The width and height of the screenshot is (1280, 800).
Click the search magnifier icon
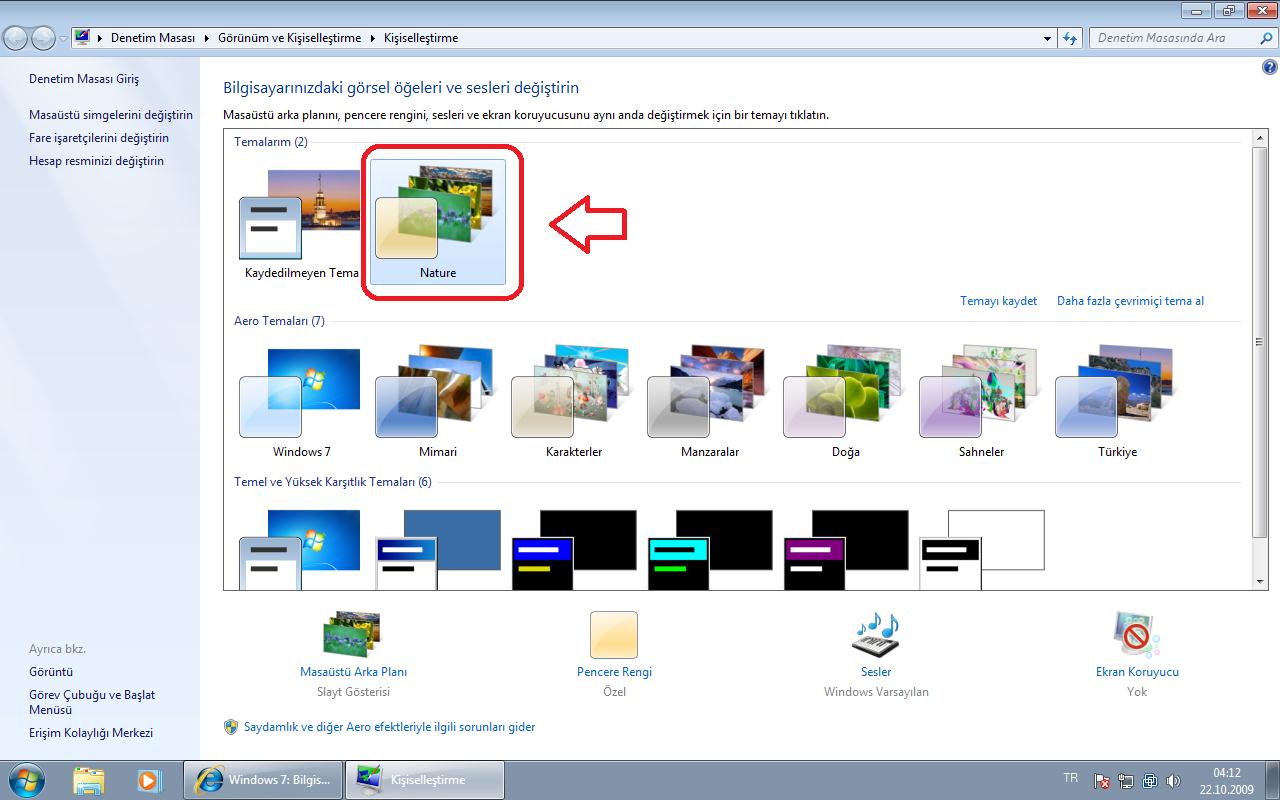(x=1267, y=38)
